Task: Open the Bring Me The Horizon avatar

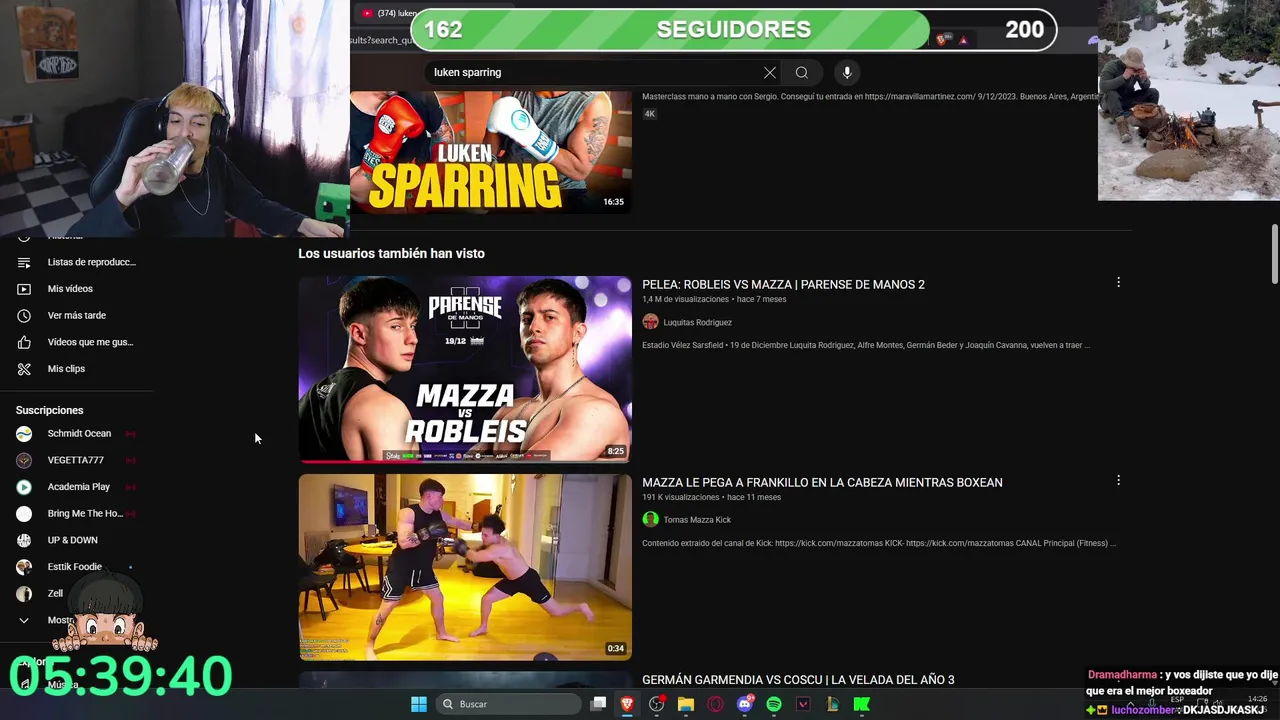Action: click(24, 514)
